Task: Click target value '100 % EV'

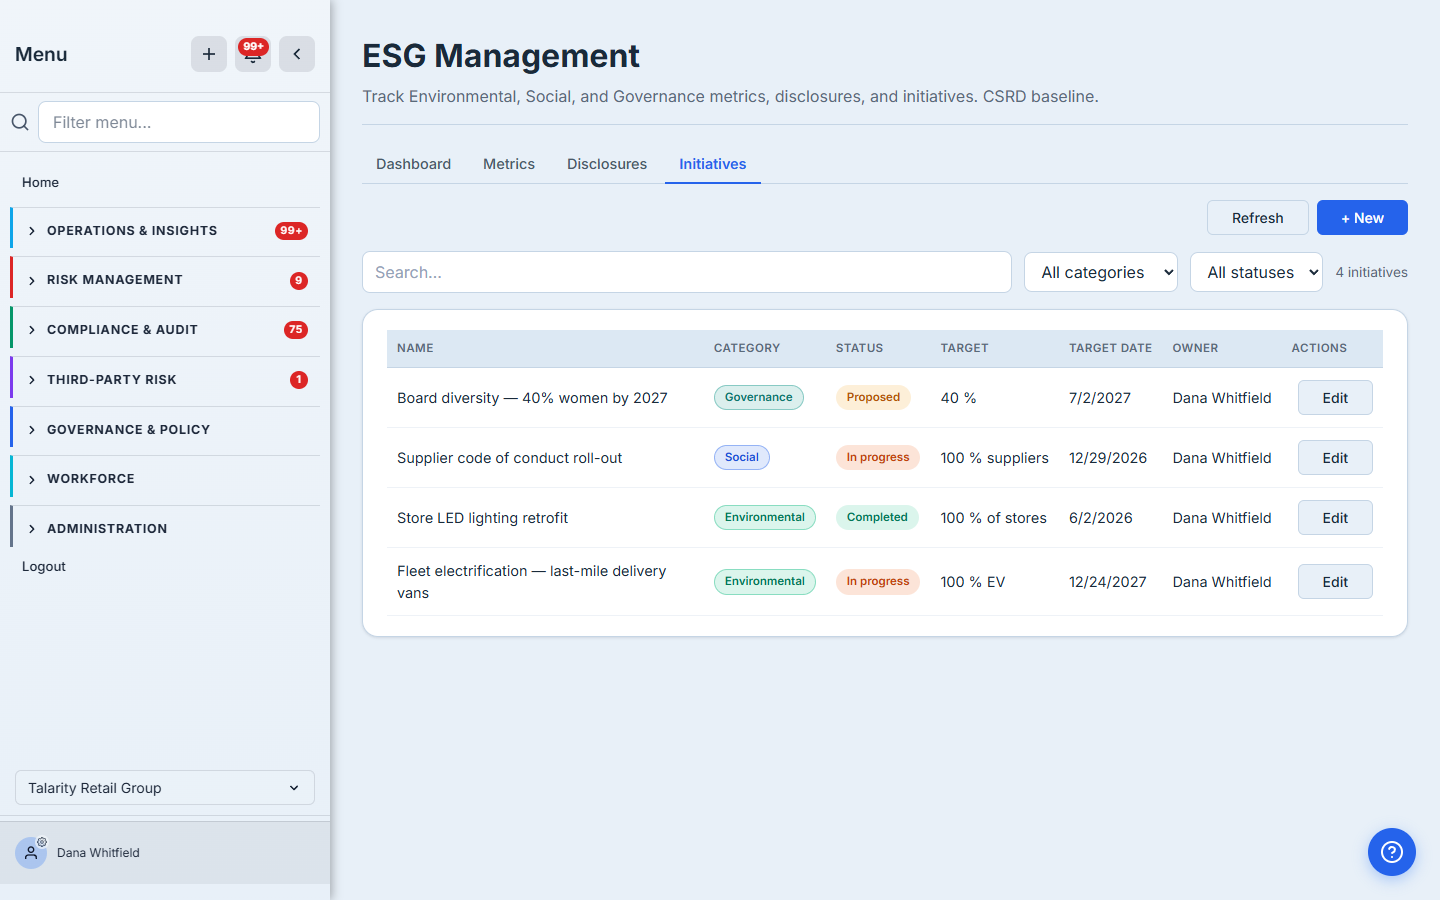Action: pos(973,582)
